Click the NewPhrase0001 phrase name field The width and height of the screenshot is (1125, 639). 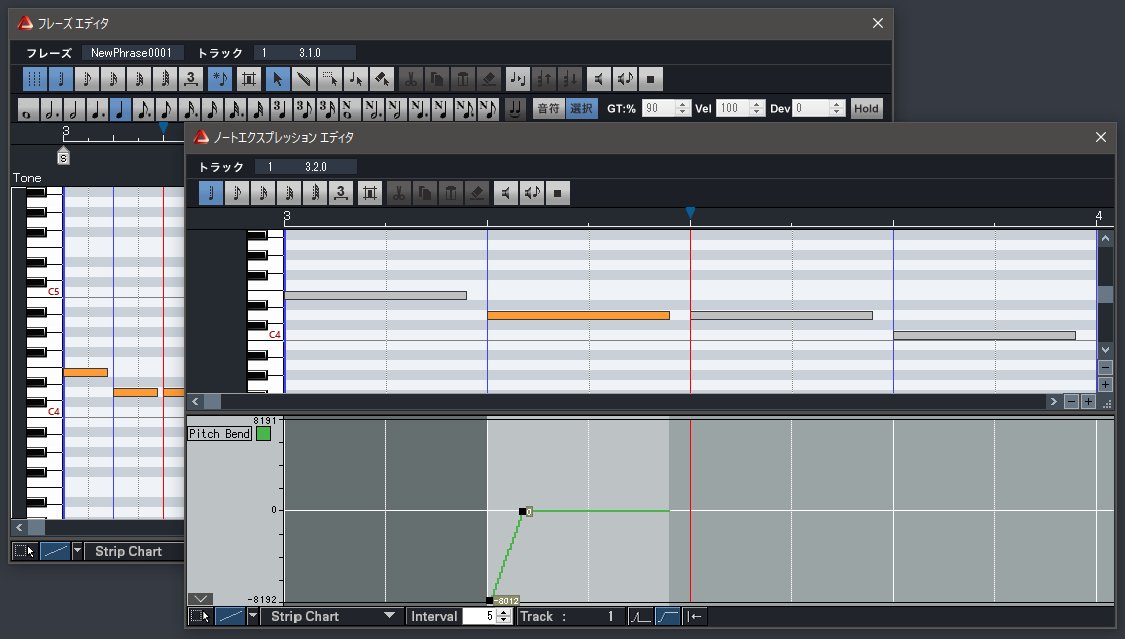click(x=132, y=52)
